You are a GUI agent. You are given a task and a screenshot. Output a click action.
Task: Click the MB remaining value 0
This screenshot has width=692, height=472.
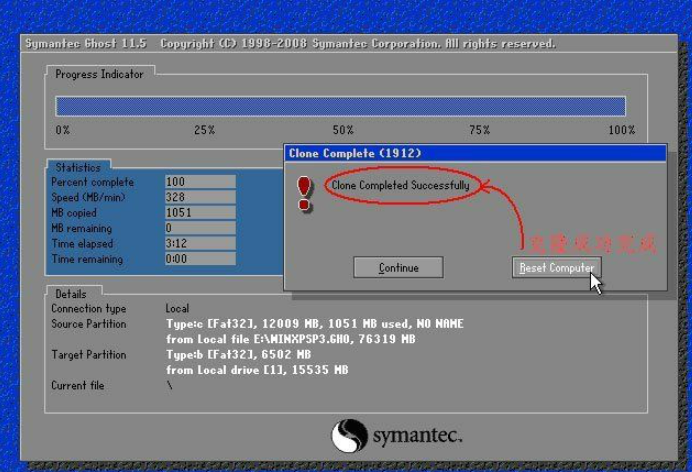coord(200,228)
